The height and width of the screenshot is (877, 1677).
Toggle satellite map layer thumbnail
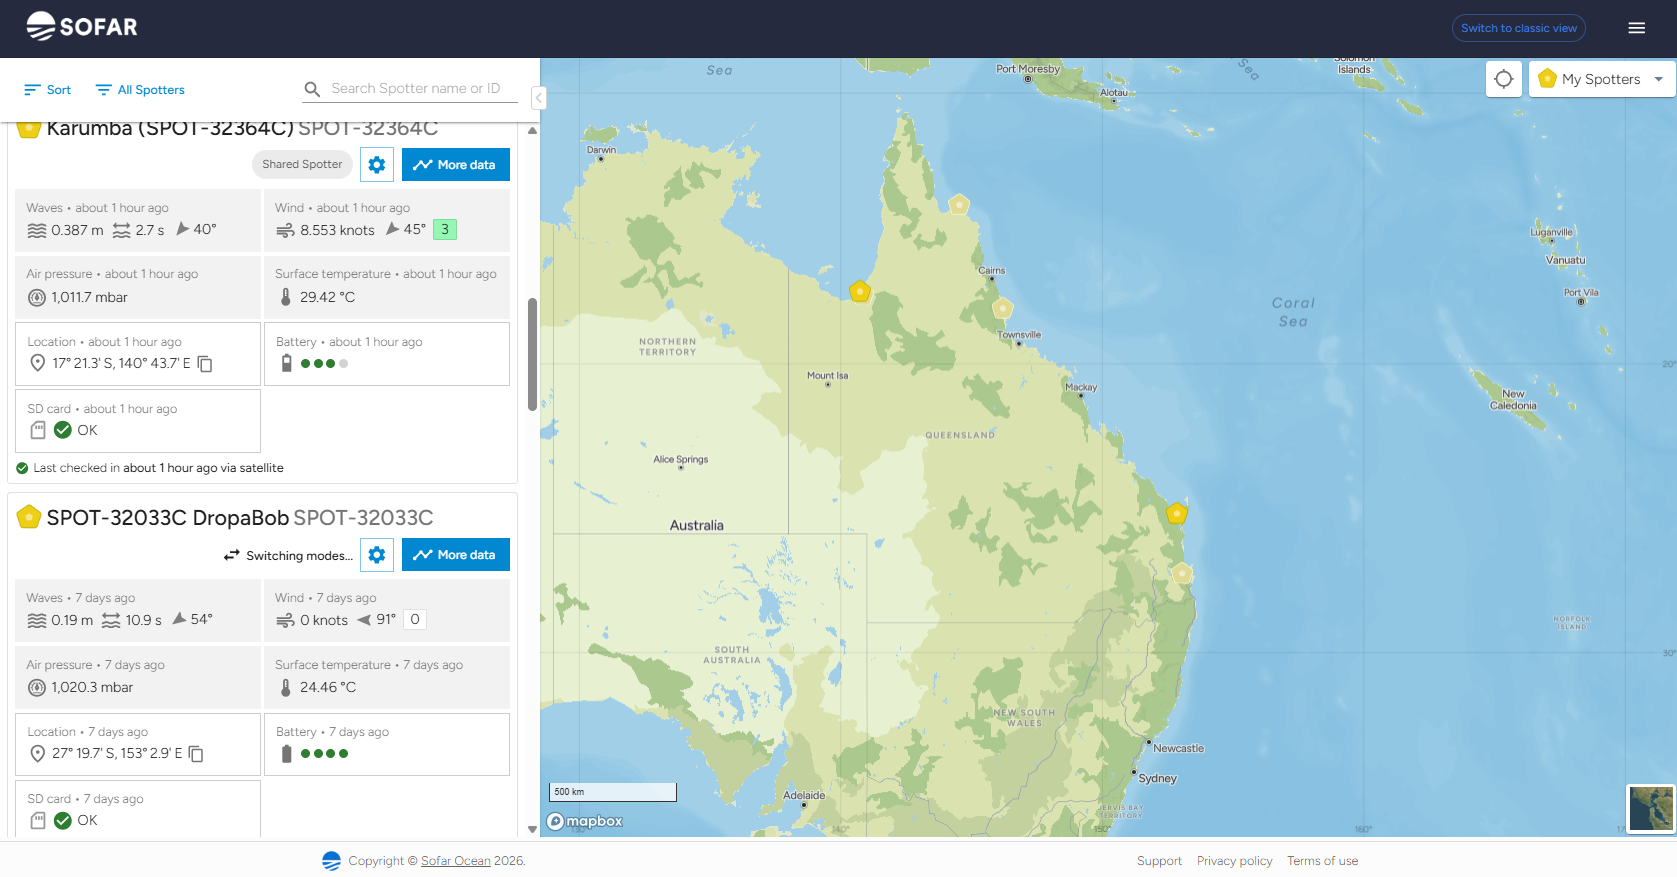coord(1651,809)
